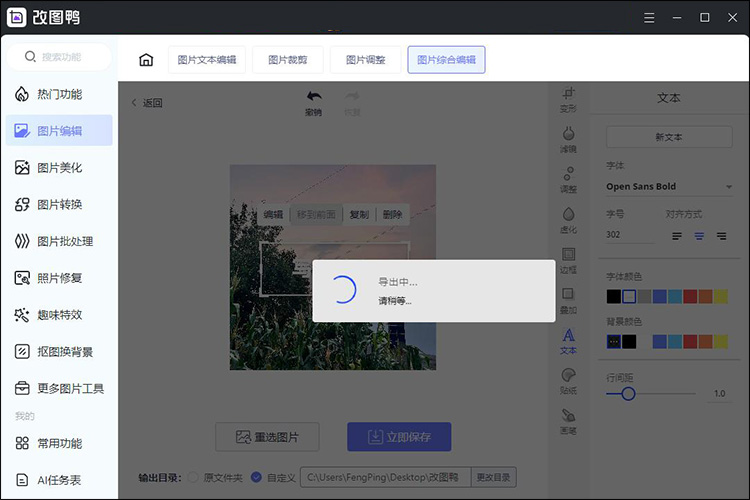Open 图片批处理 in sidebar
The image size is (750, 500).
click(x=59, y=241)
